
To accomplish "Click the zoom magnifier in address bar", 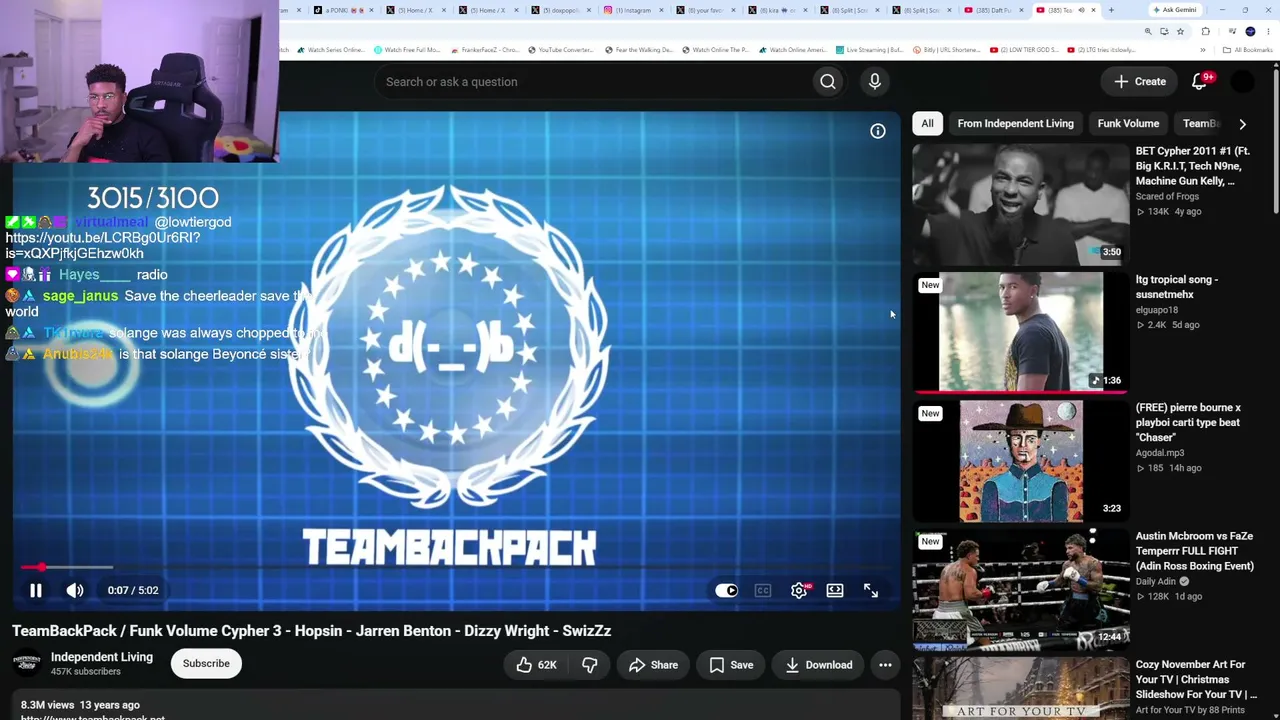I will click(1148, 32).
